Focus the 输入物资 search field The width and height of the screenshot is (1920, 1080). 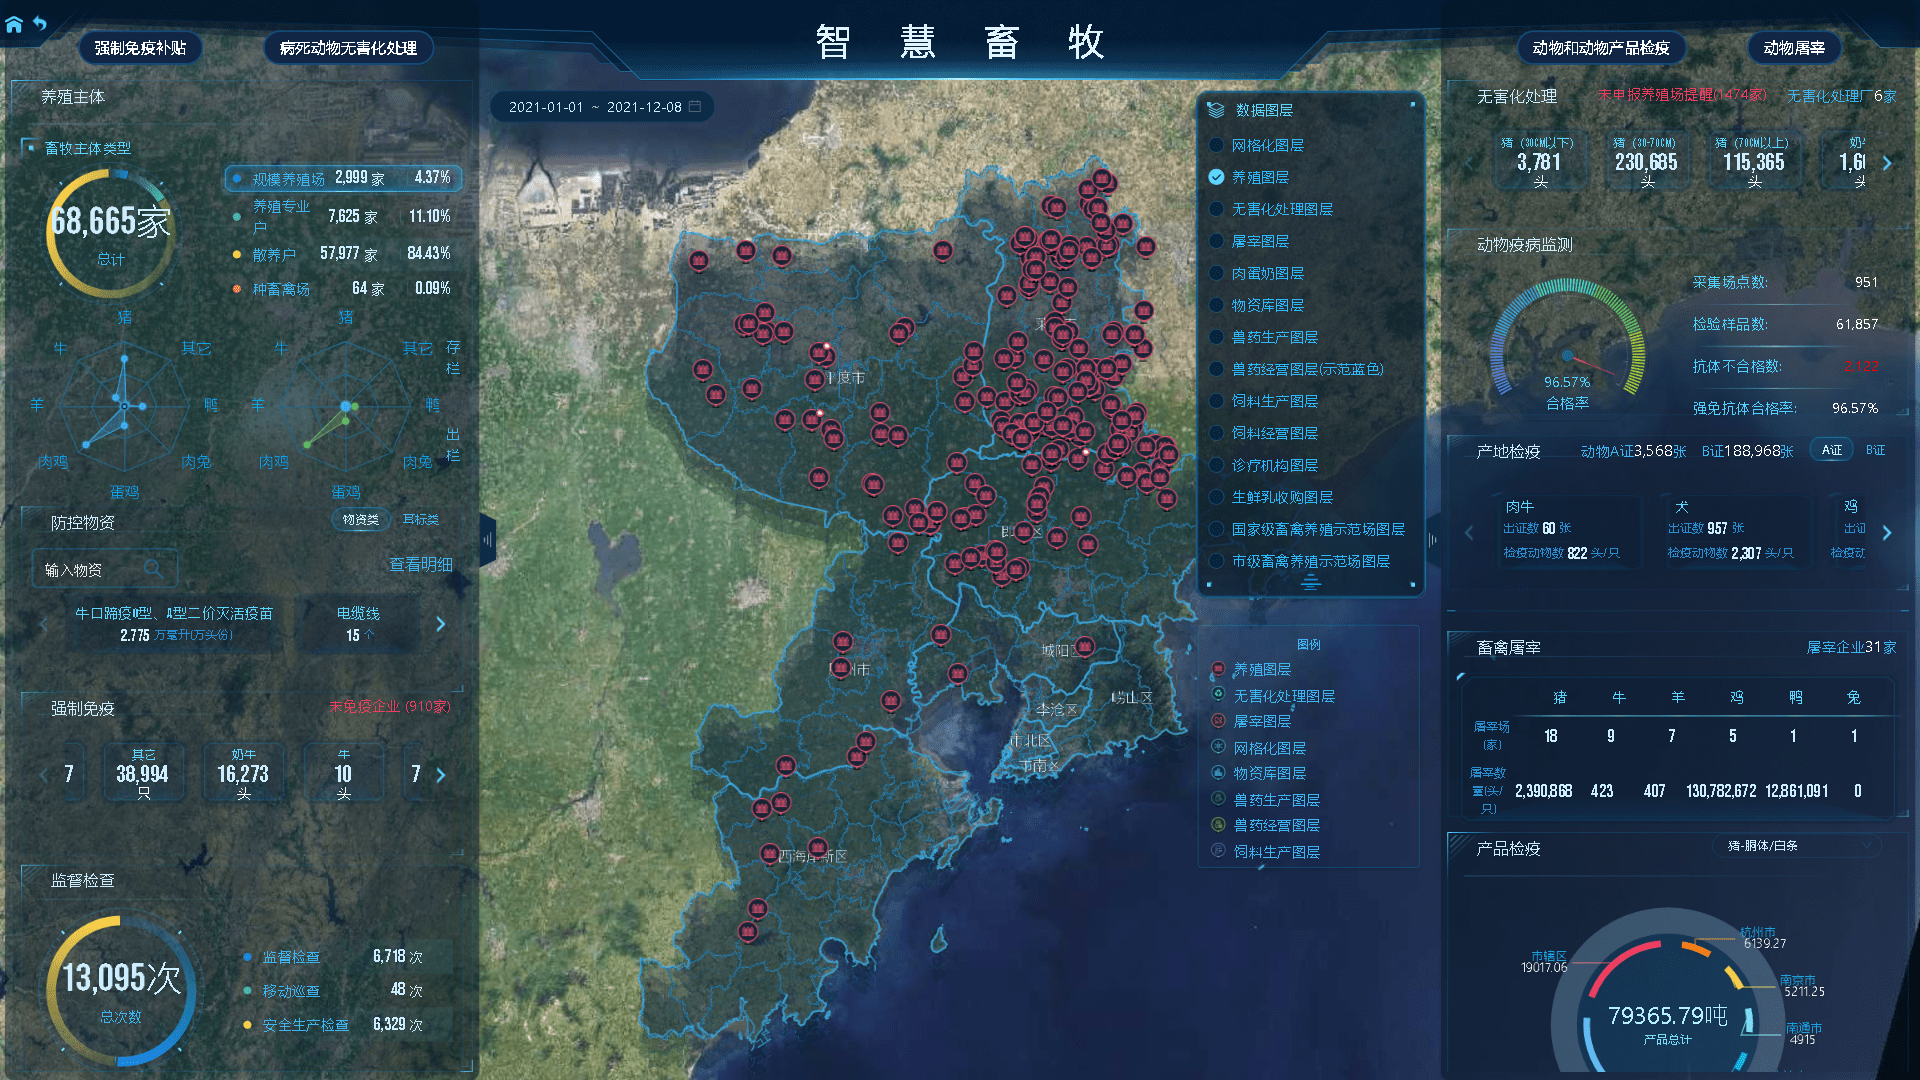pyautogui.click(x=104, y=569)
